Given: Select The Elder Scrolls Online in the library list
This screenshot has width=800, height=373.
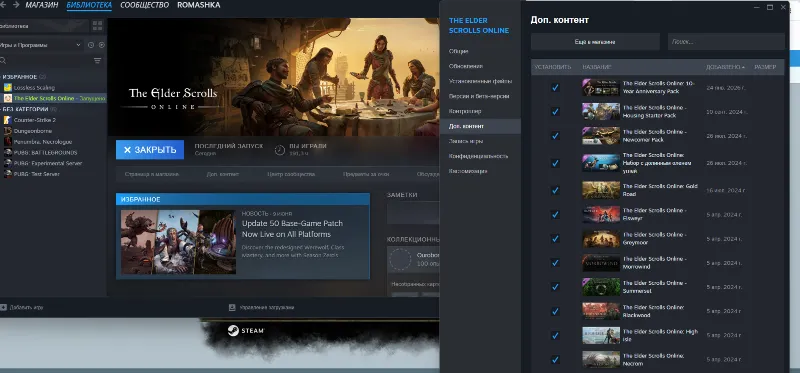Looking at the screenshot, I should [53, 98].
